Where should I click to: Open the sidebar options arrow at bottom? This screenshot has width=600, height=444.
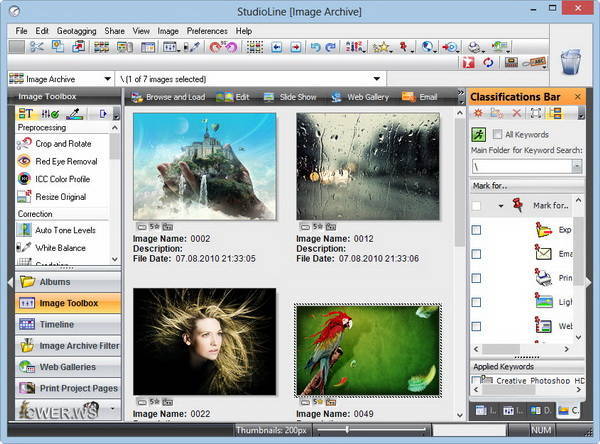[112, 409]
